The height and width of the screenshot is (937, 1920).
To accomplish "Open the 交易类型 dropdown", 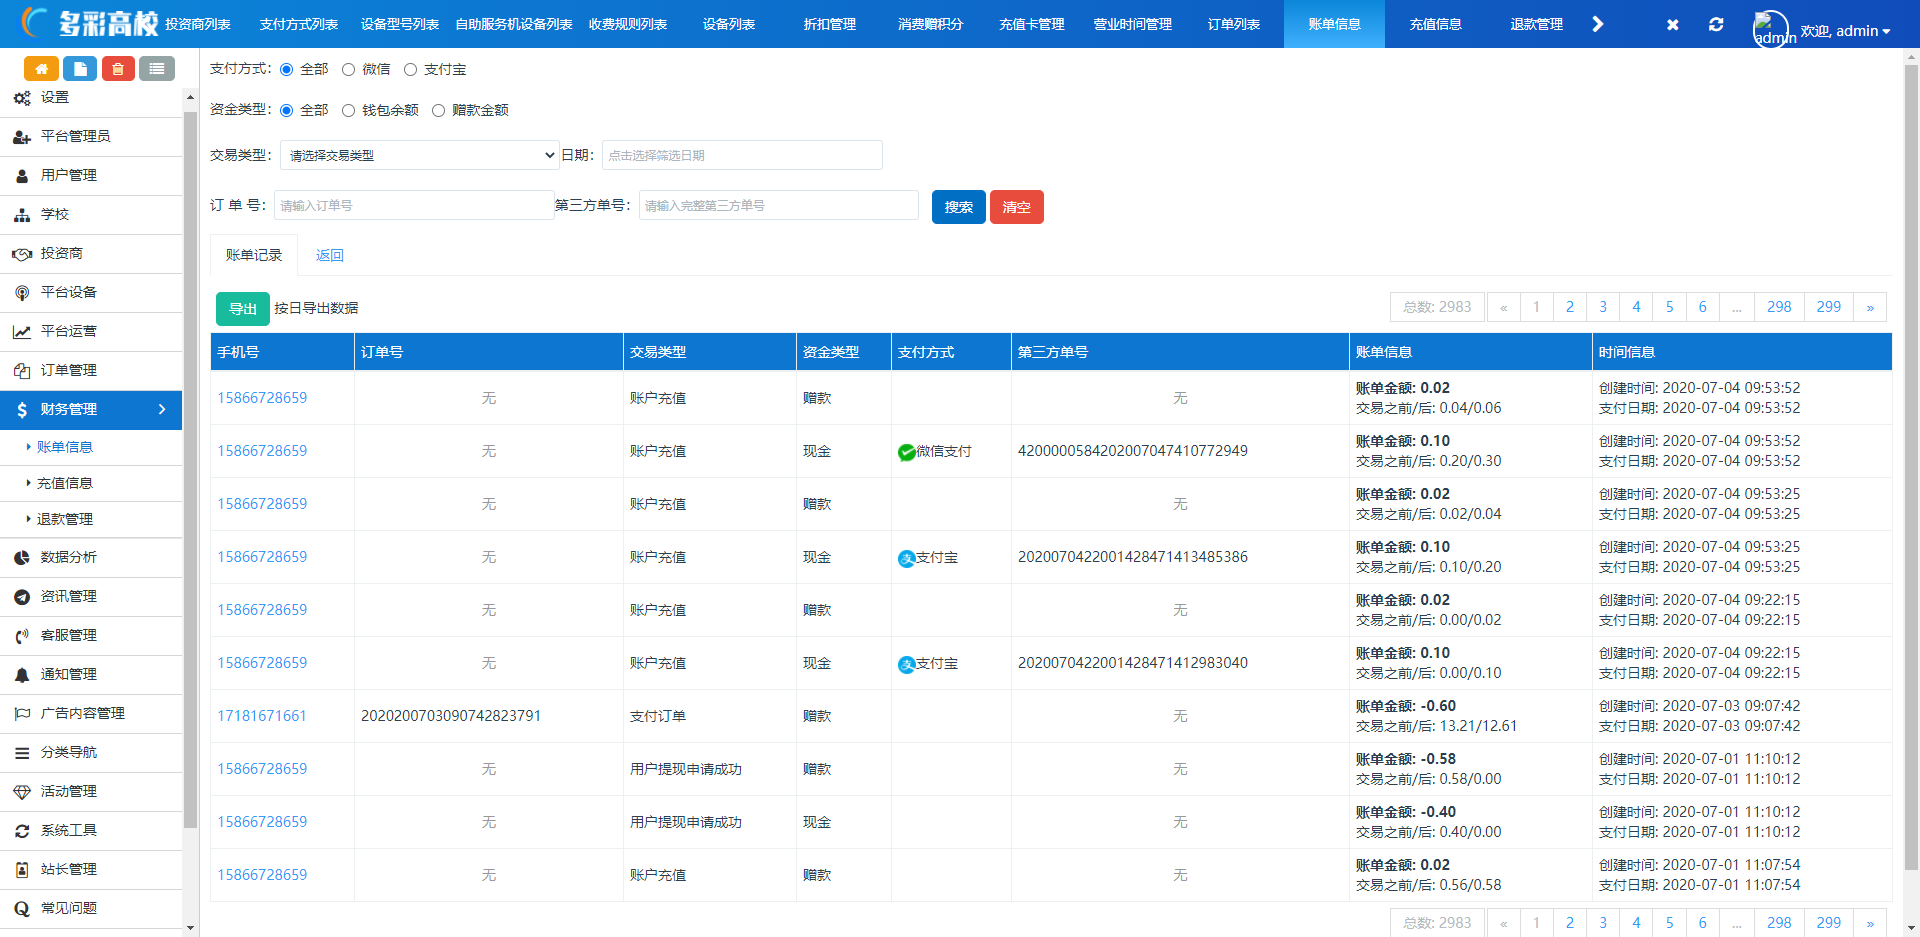I will click(x=420, y=155).
